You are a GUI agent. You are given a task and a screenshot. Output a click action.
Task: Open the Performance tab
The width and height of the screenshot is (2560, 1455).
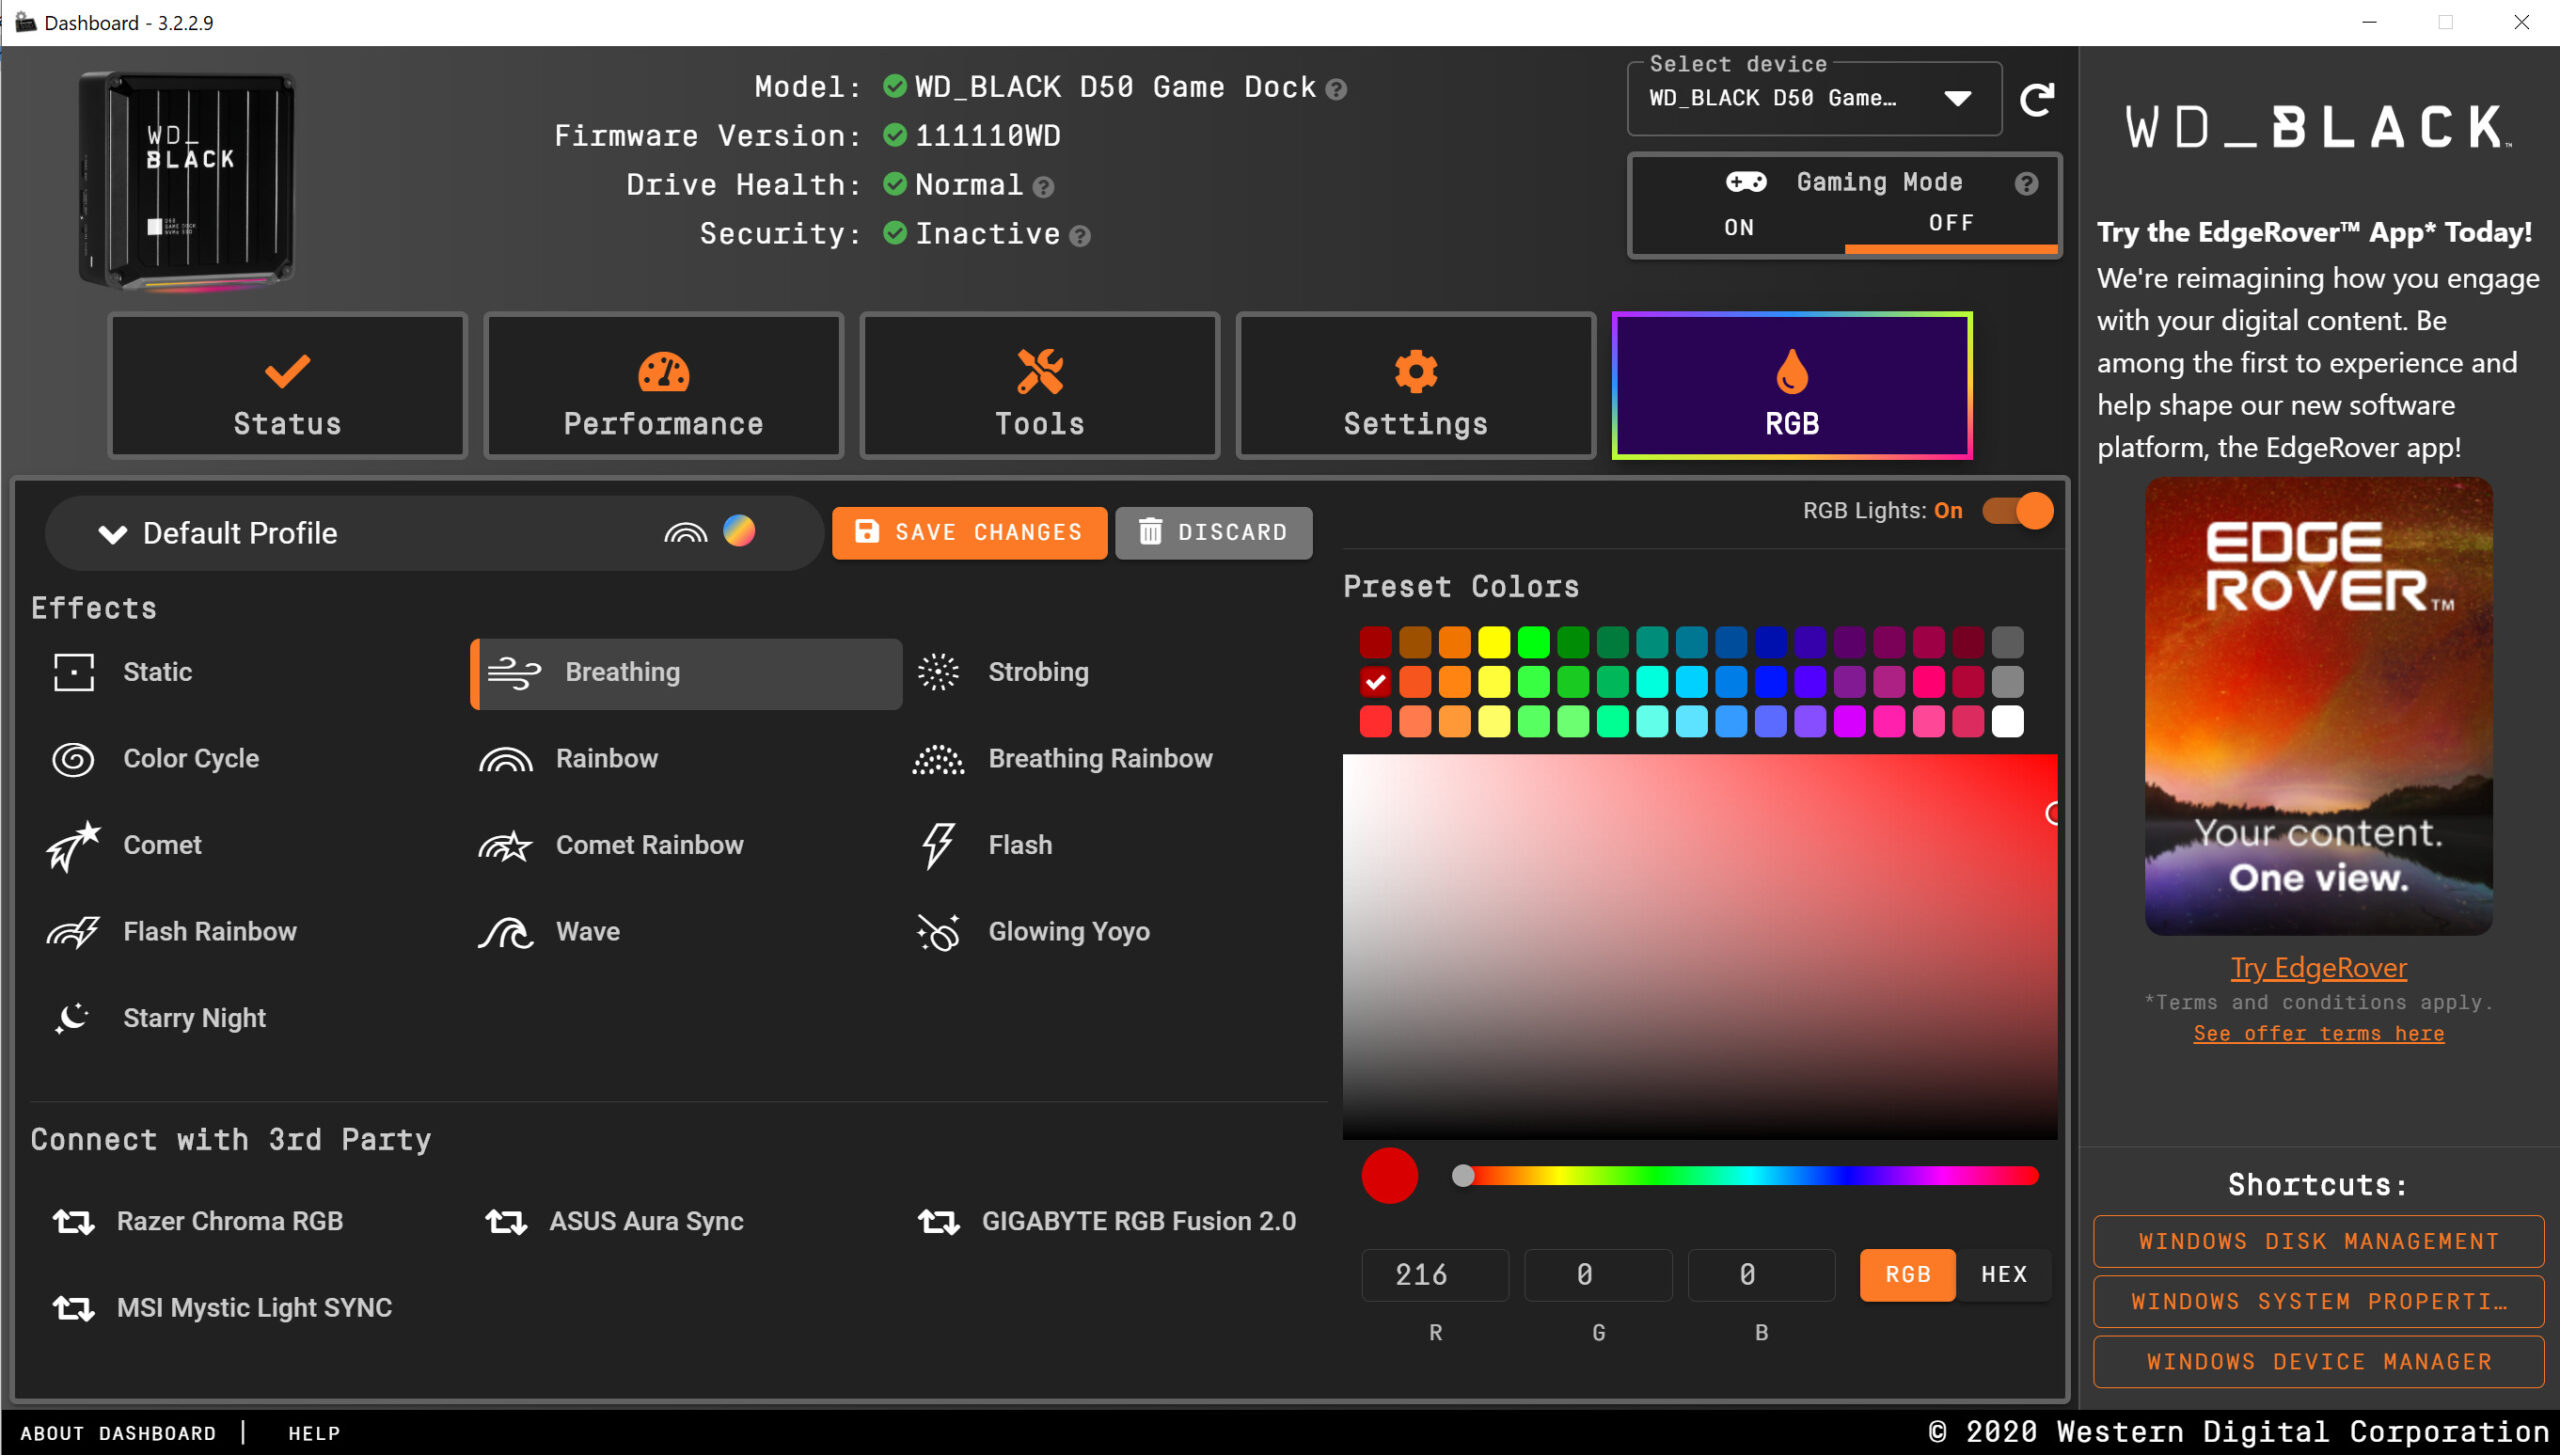(663, 388)
